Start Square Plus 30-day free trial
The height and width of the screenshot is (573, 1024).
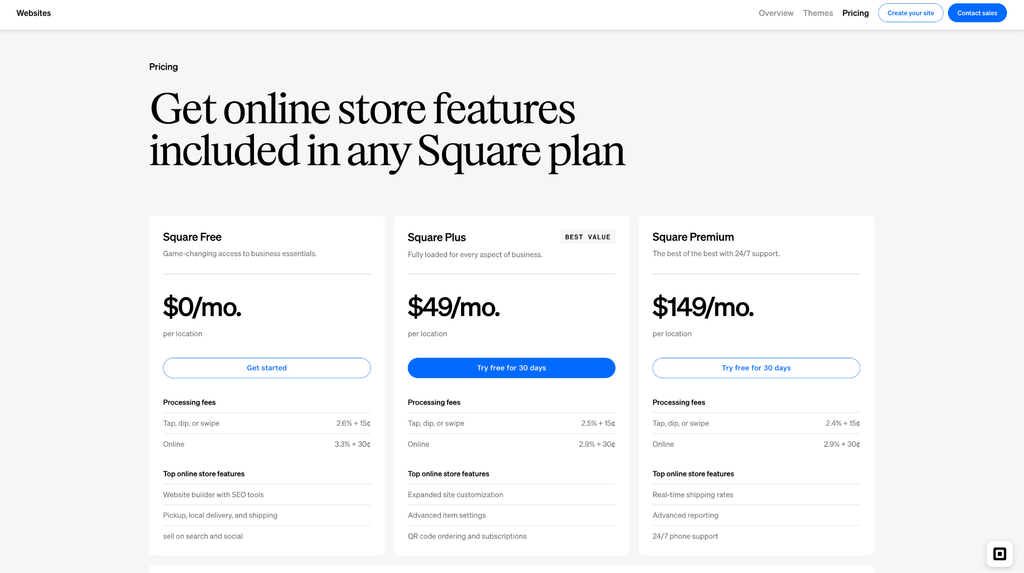click(511, 368)
